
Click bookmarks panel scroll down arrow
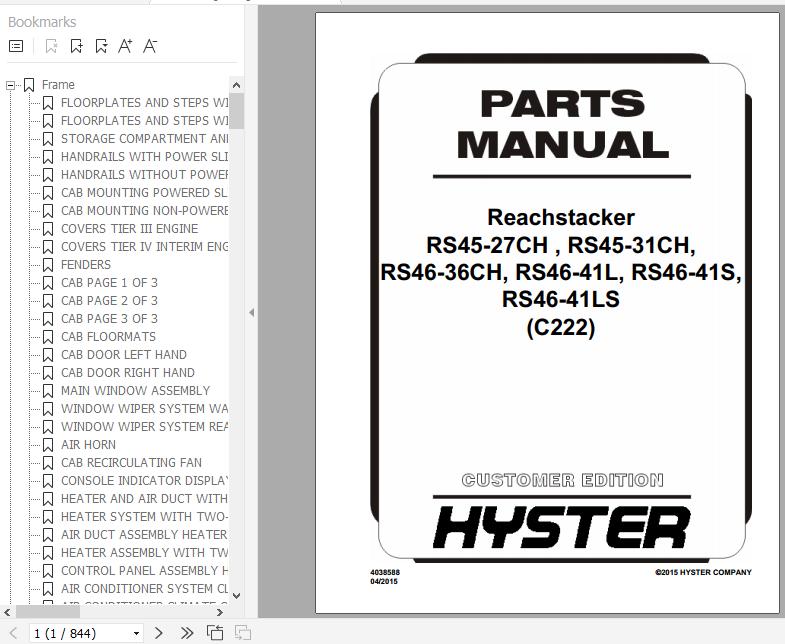click(x=236, y=596)
